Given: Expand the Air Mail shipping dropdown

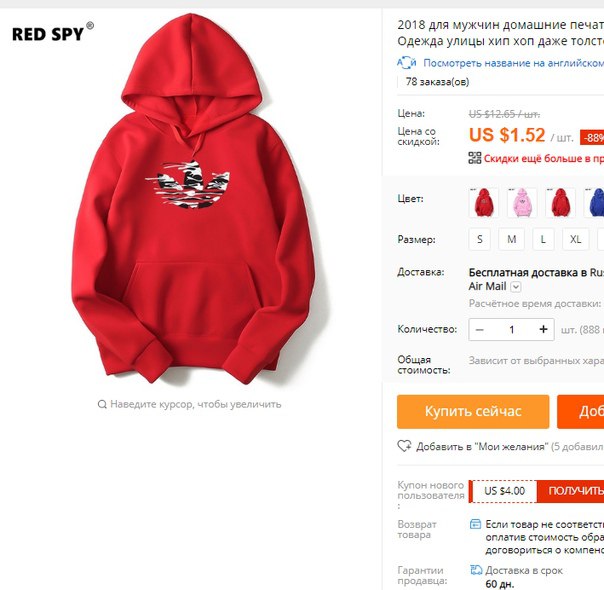Looking at the screenshot, I should 516,287.
